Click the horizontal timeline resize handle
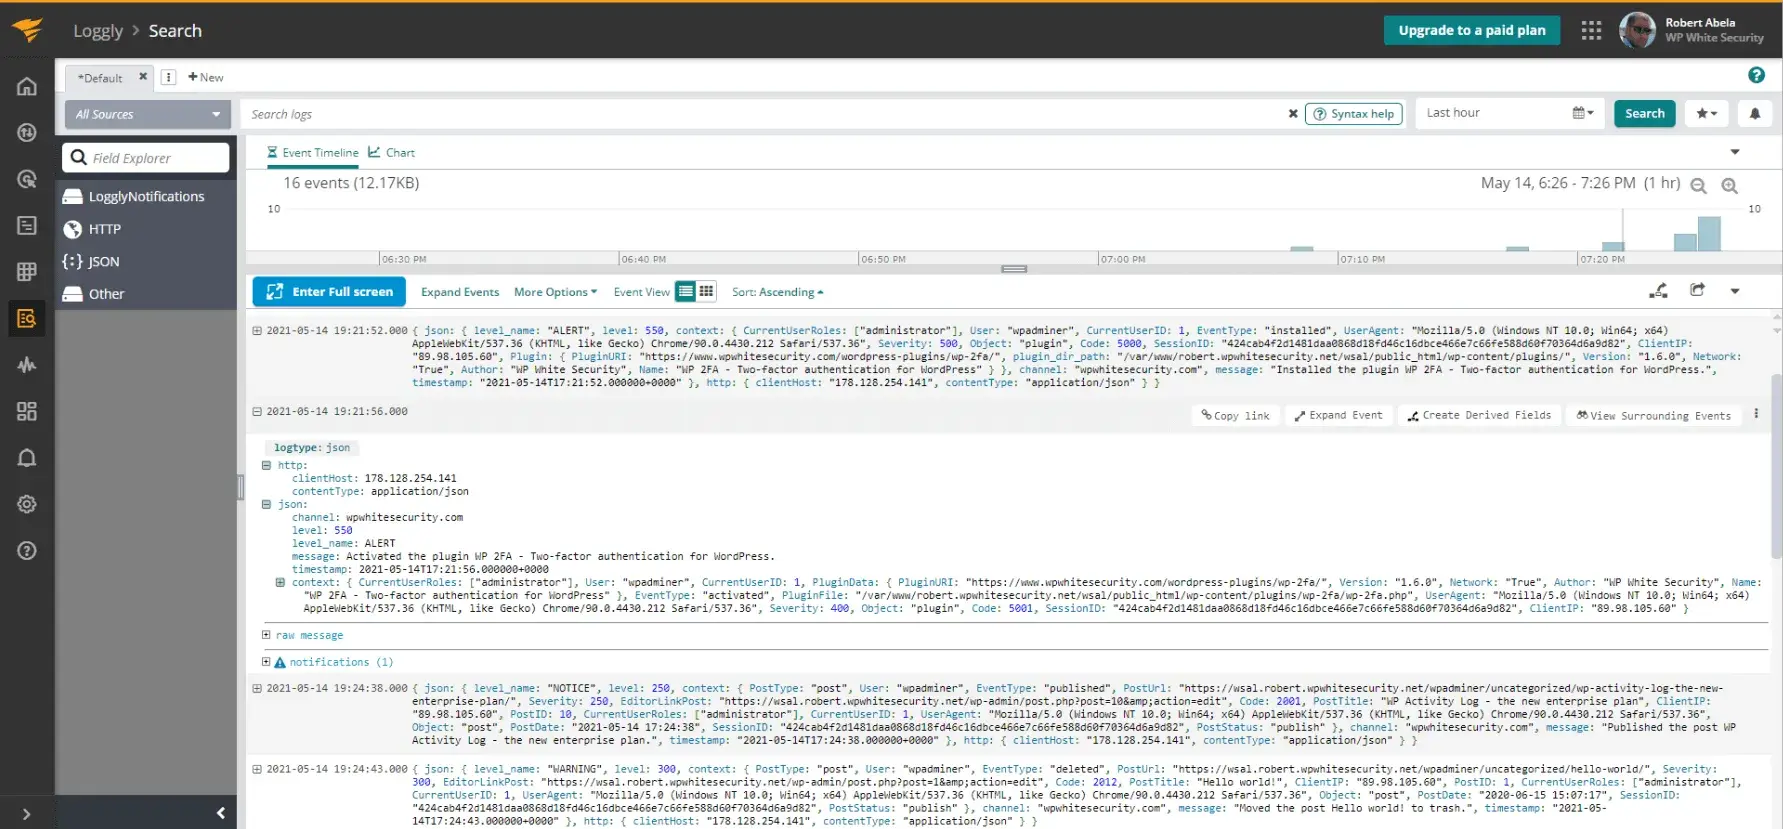Image resolution: width=1783 pixels, height=829 pixels. (x=1014, y=269)
